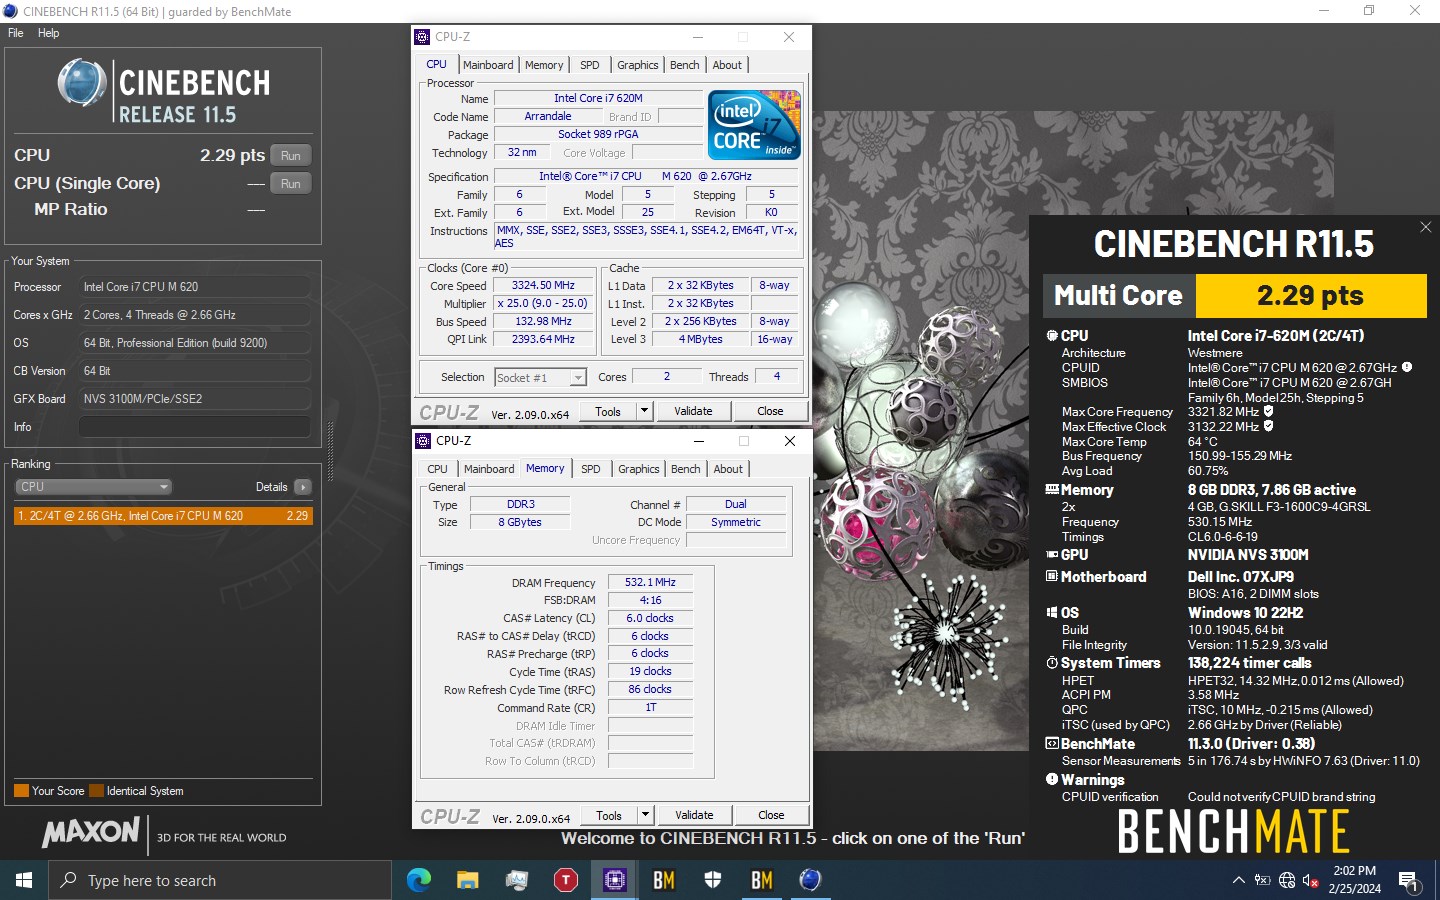
Task: Click Tools button in upper CPU-Z
Action: click(x=608, y=411)
